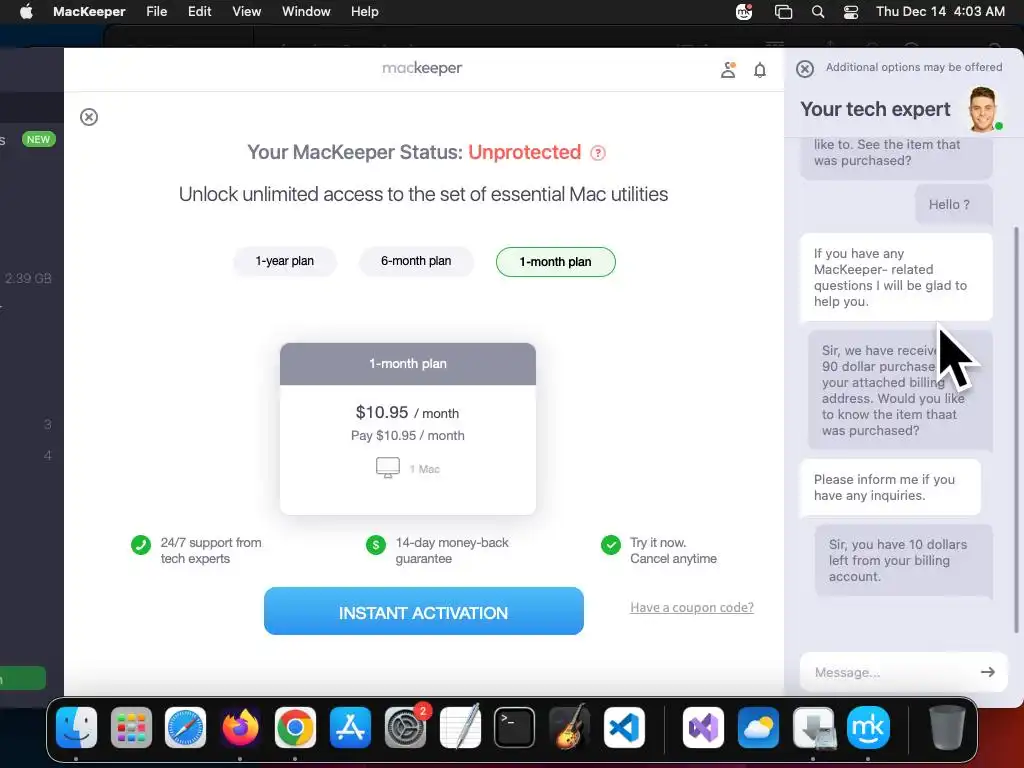Select the 1-year plan option

[285, 261]
